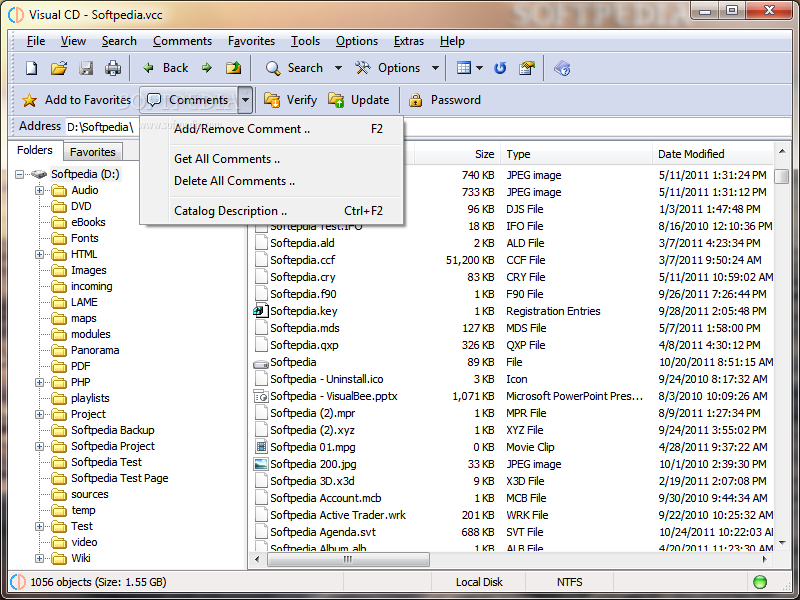This screenshot has height=600, width=800.
Task: Select the file Softpedia Agenda.svt
Action: coord(323,532)
